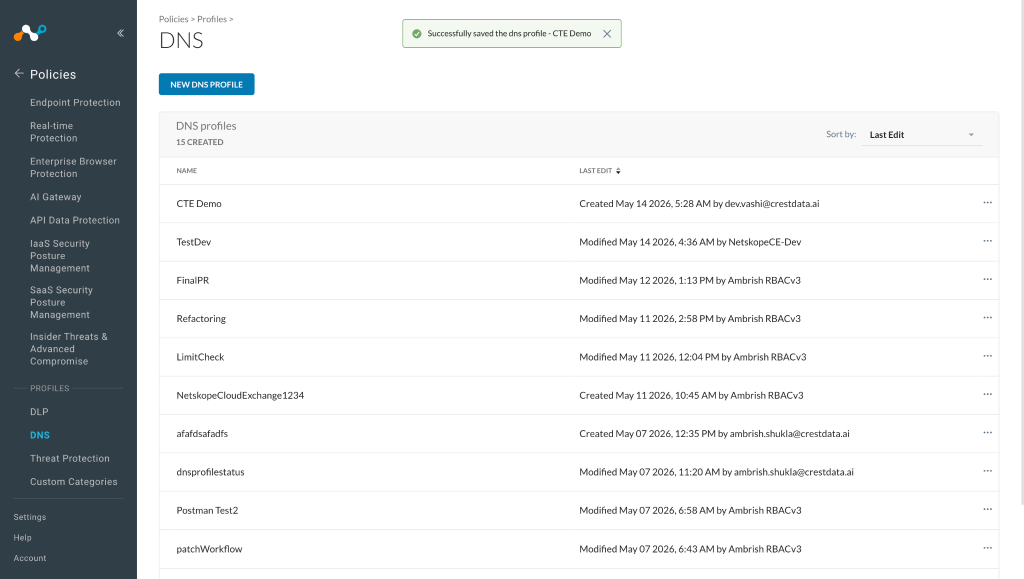Open the LimitCheck profile
The width and height of the screenshot is (1024, 579).
(x=200, y=357)
